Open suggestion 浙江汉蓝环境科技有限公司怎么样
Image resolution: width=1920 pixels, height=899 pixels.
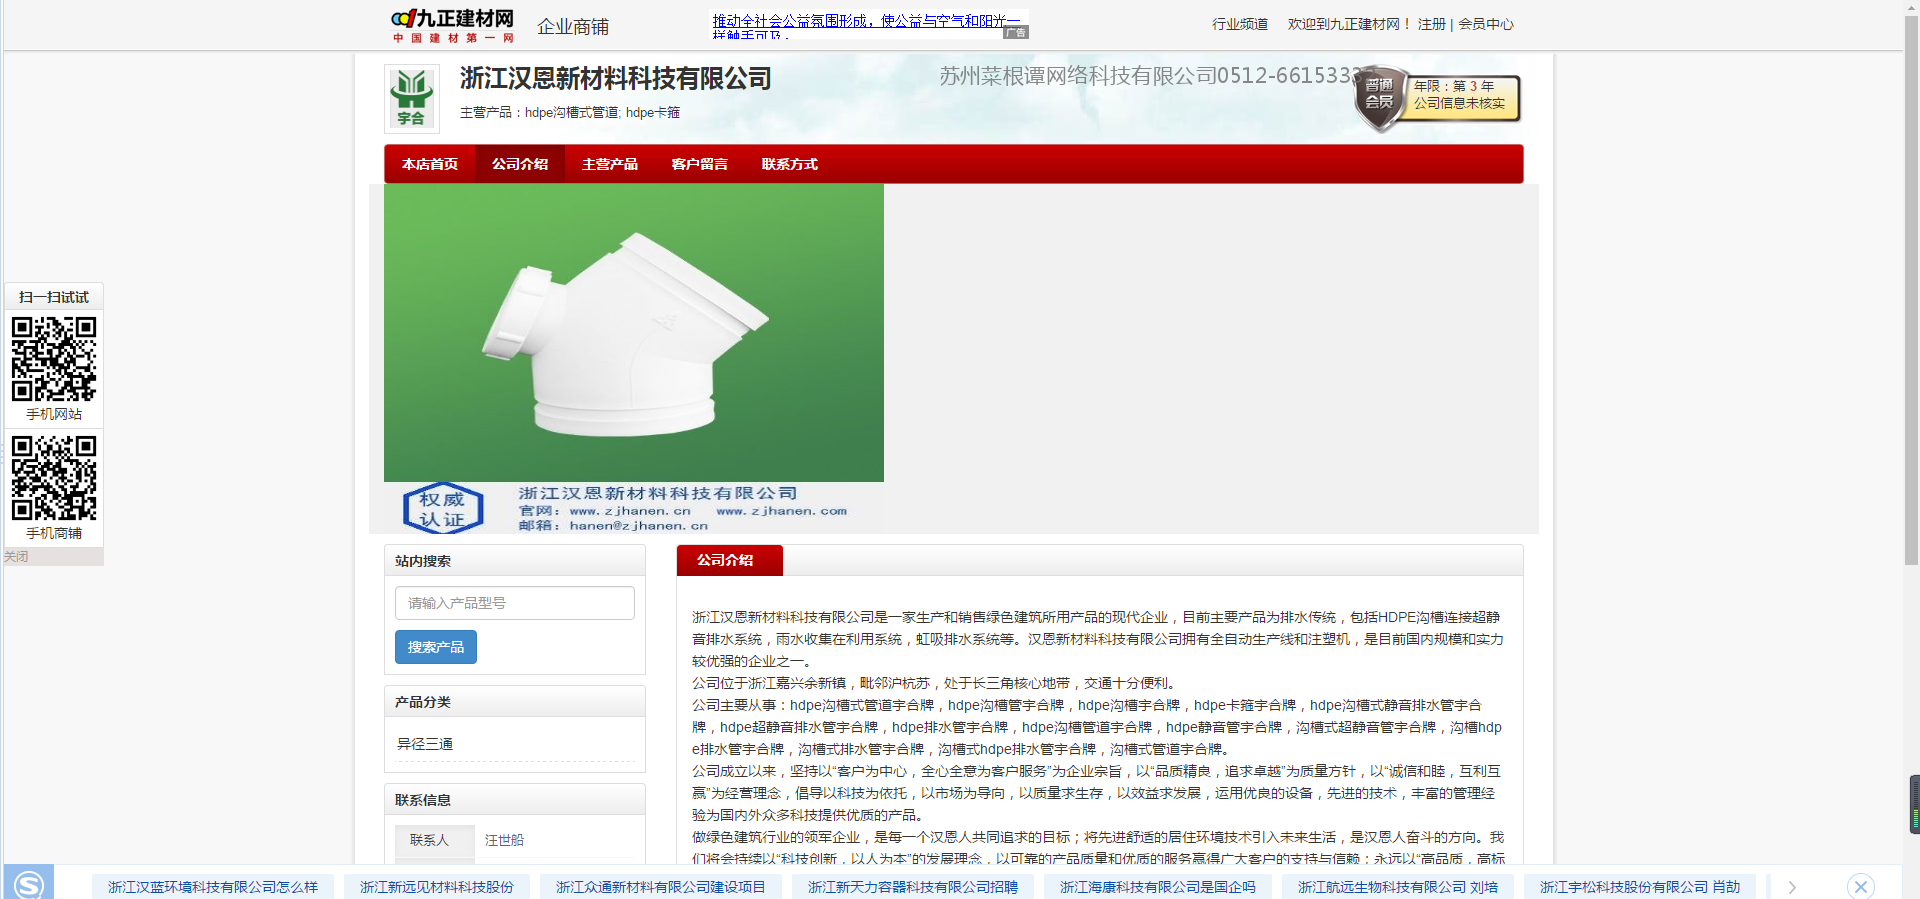coord(213,887)
